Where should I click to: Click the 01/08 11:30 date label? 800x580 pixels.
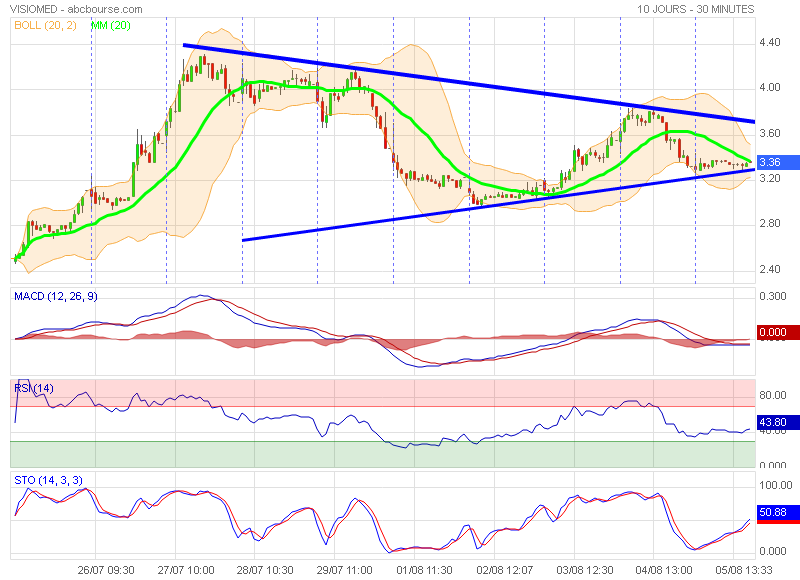point(424,570)
